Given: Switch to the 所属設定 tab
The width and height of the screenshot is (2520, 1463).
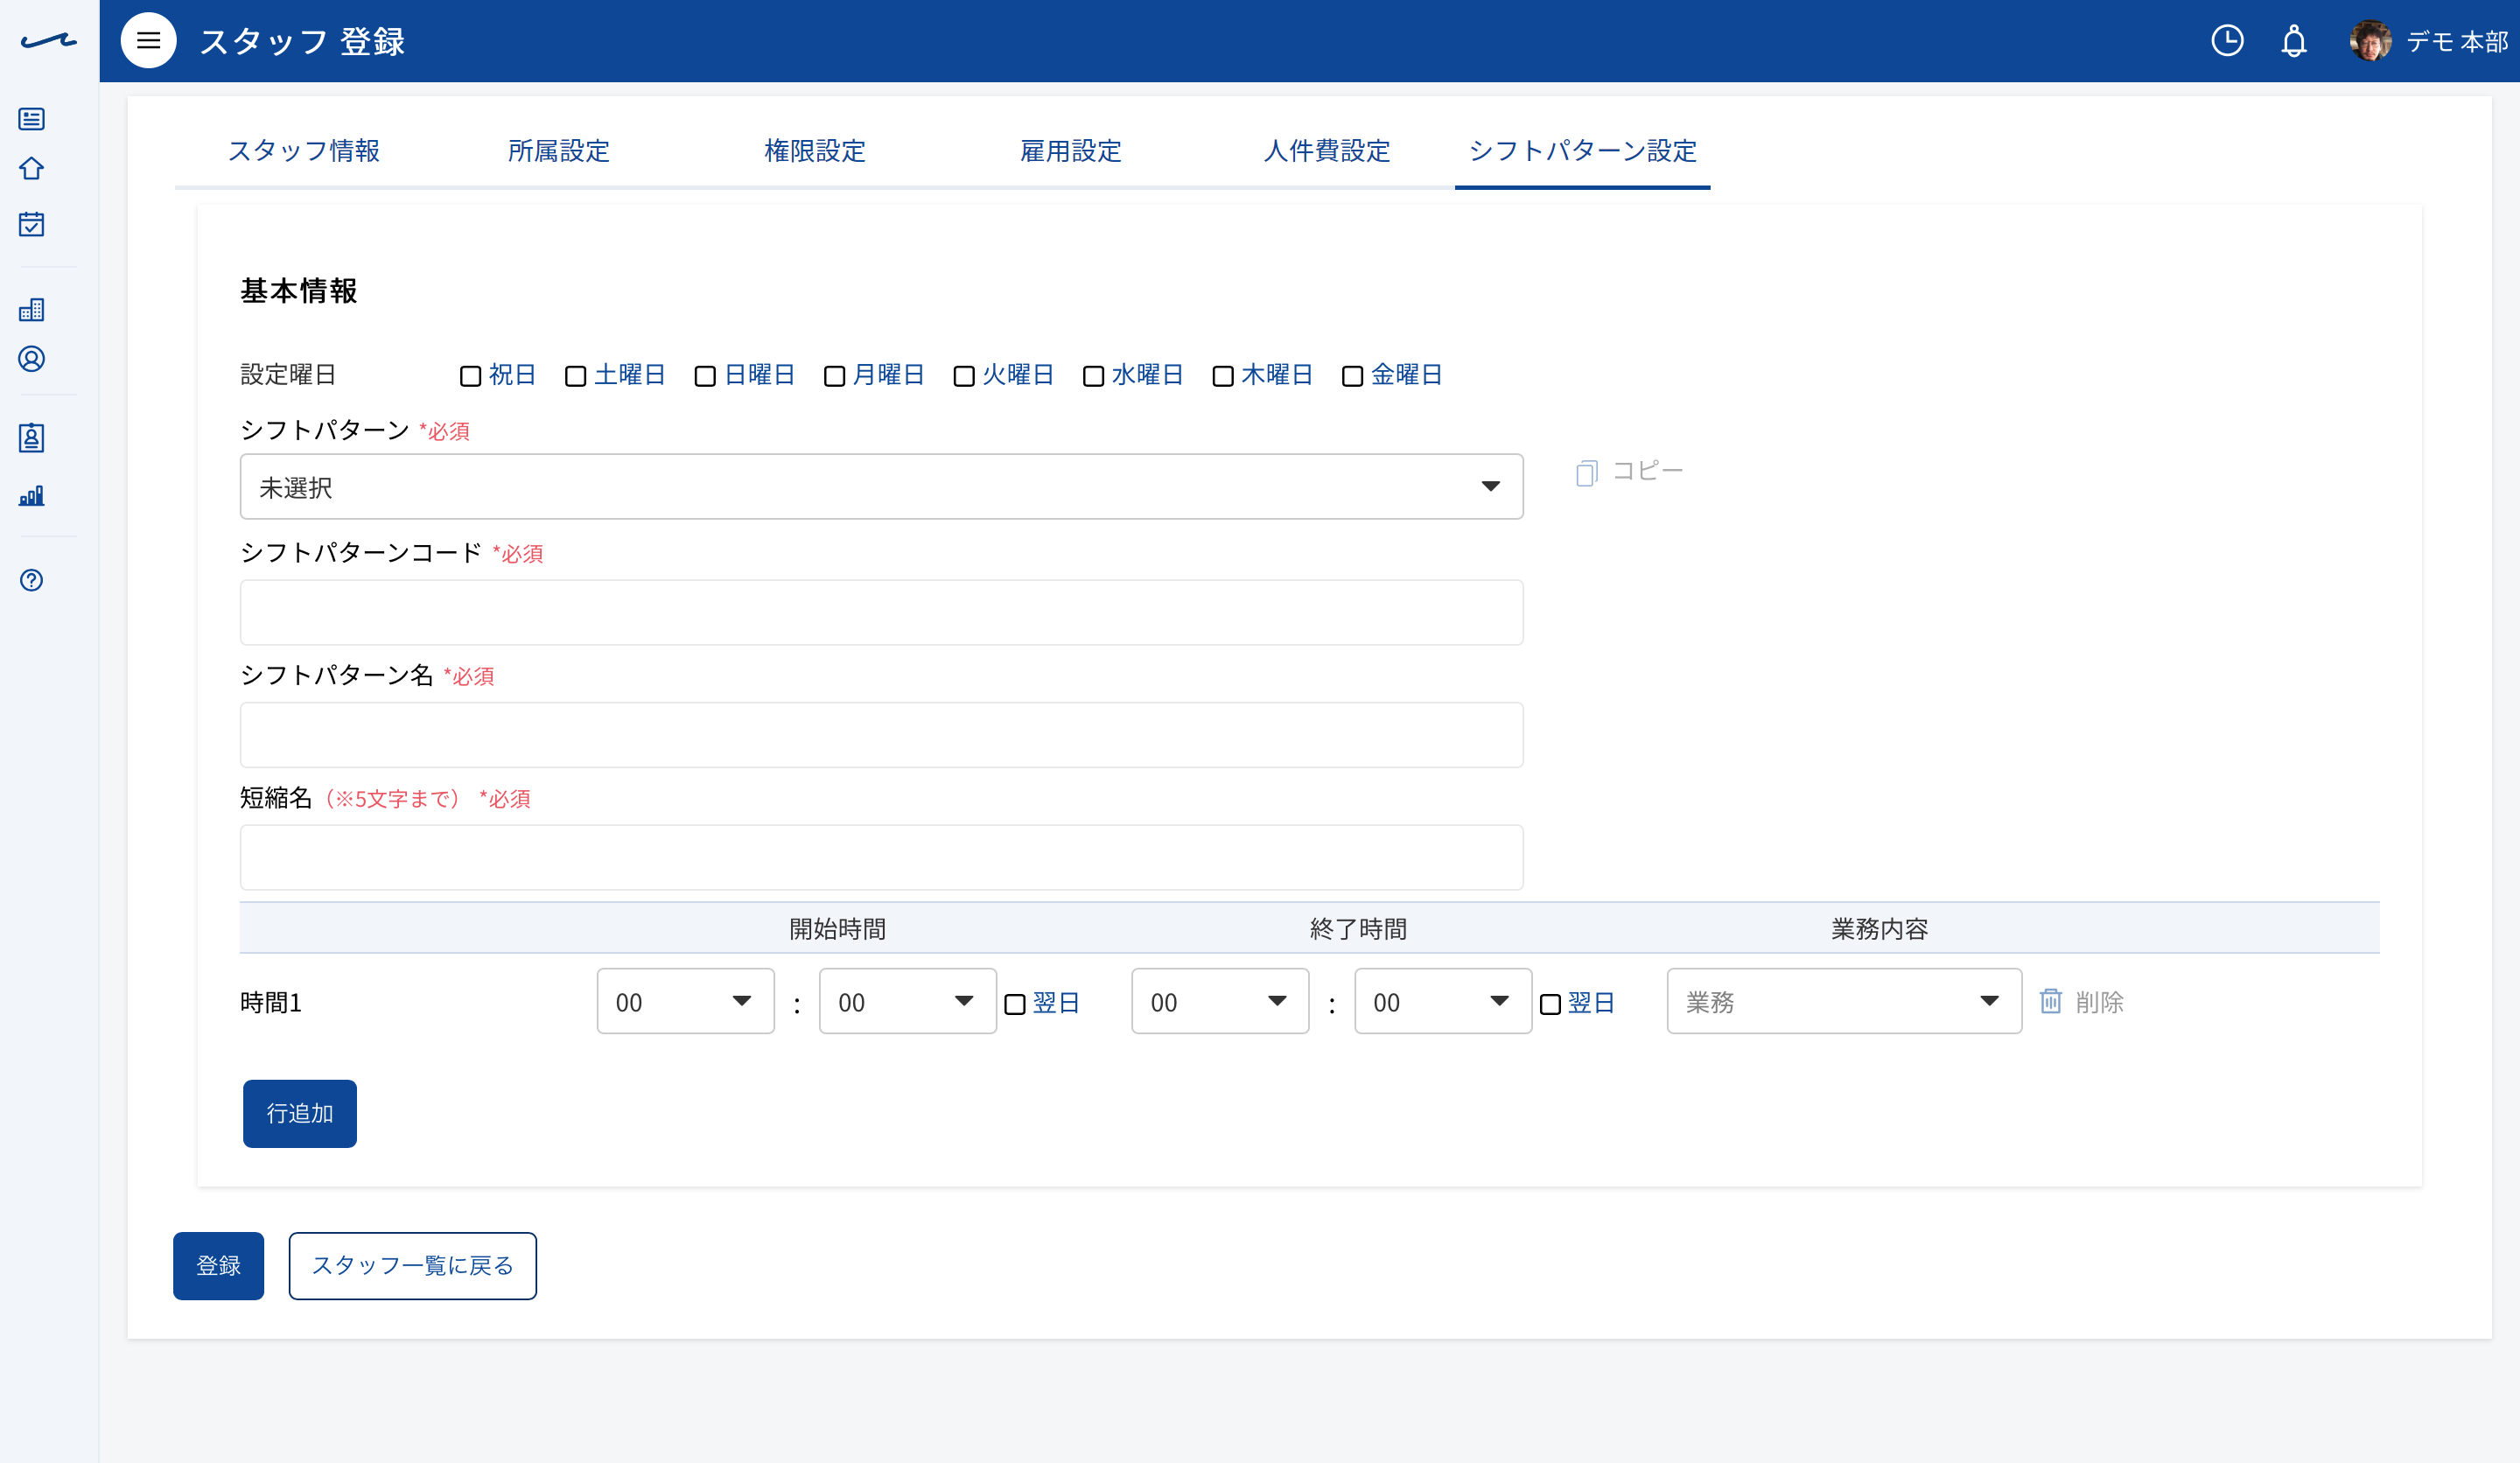Looking at the screenshot, I should (x=559, y=151).
